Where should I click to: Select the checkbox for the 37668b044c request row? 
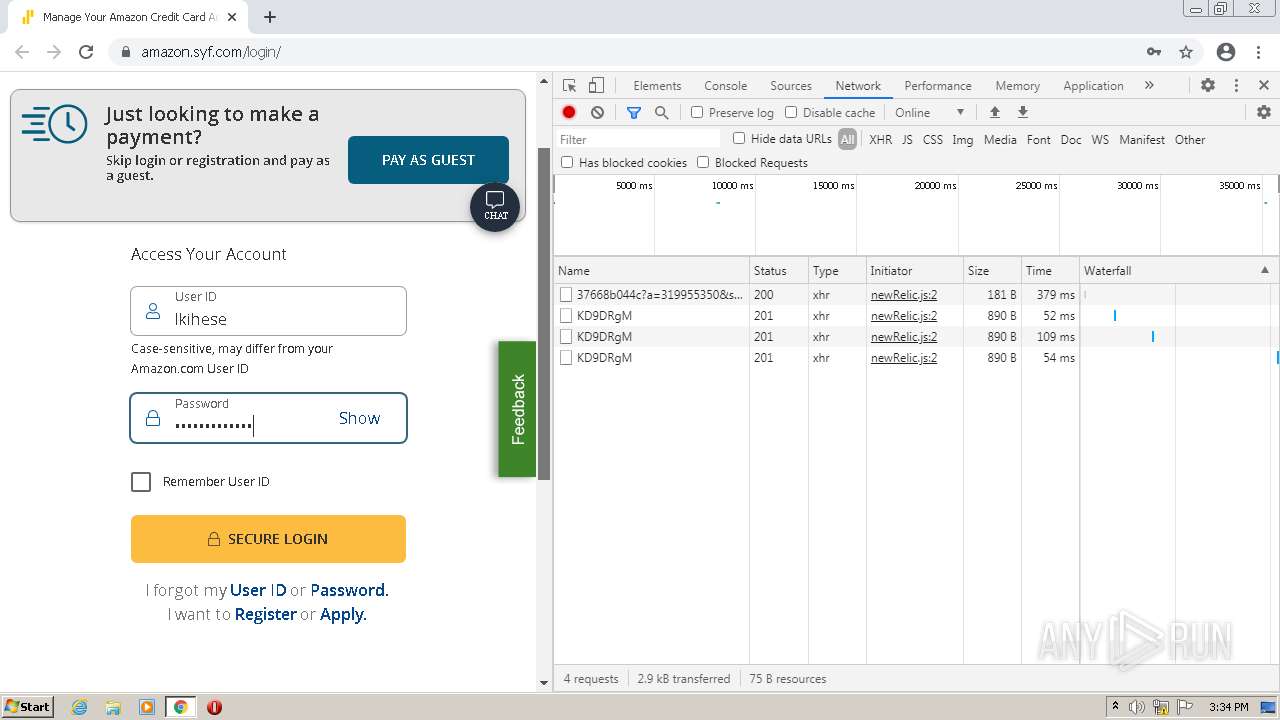pos(566,295)
